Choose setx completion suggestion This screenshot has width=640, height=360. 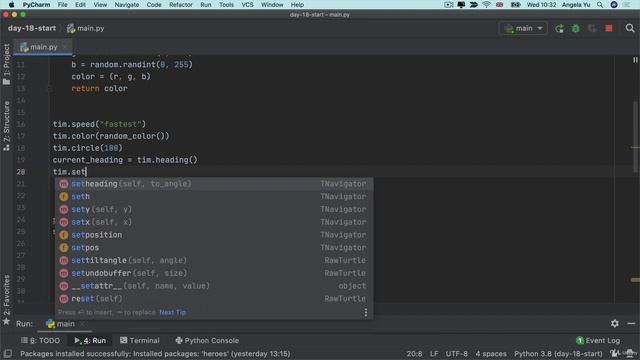tap(214, 222)
